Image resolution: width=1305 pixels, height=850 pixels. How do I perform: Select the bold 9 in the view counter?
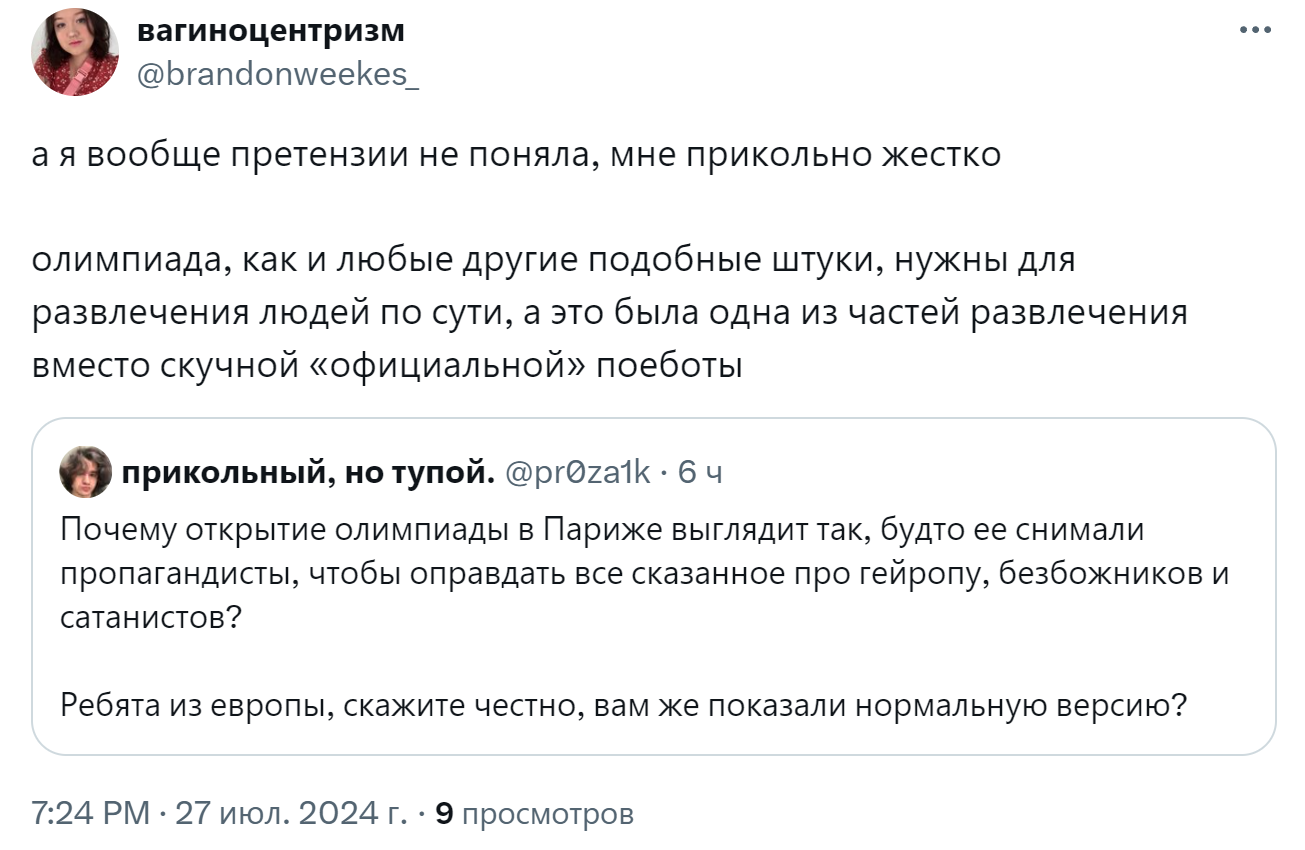tap(445, 814)
